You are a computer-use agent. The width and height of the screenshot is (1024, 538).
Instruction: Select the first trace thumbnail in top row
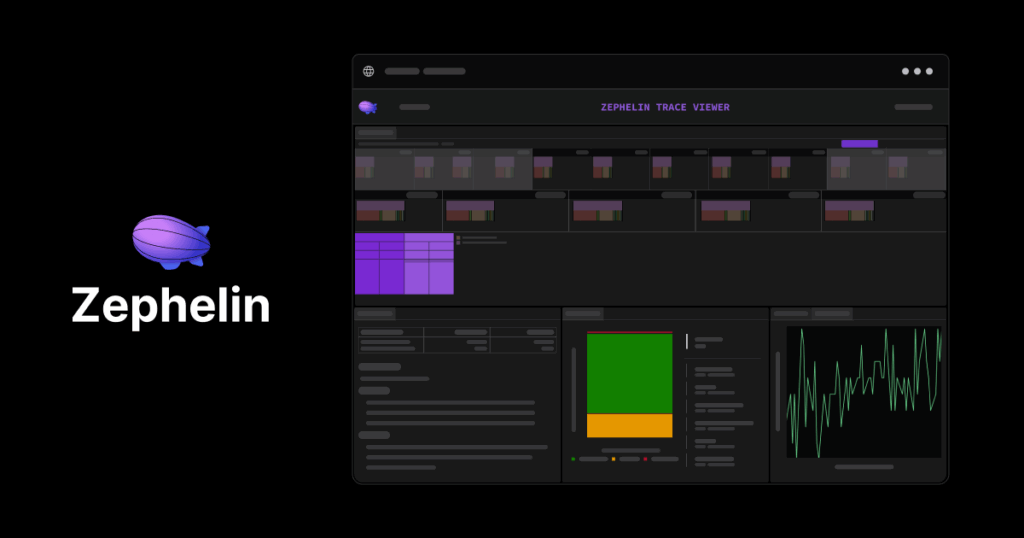pos(365,167)
